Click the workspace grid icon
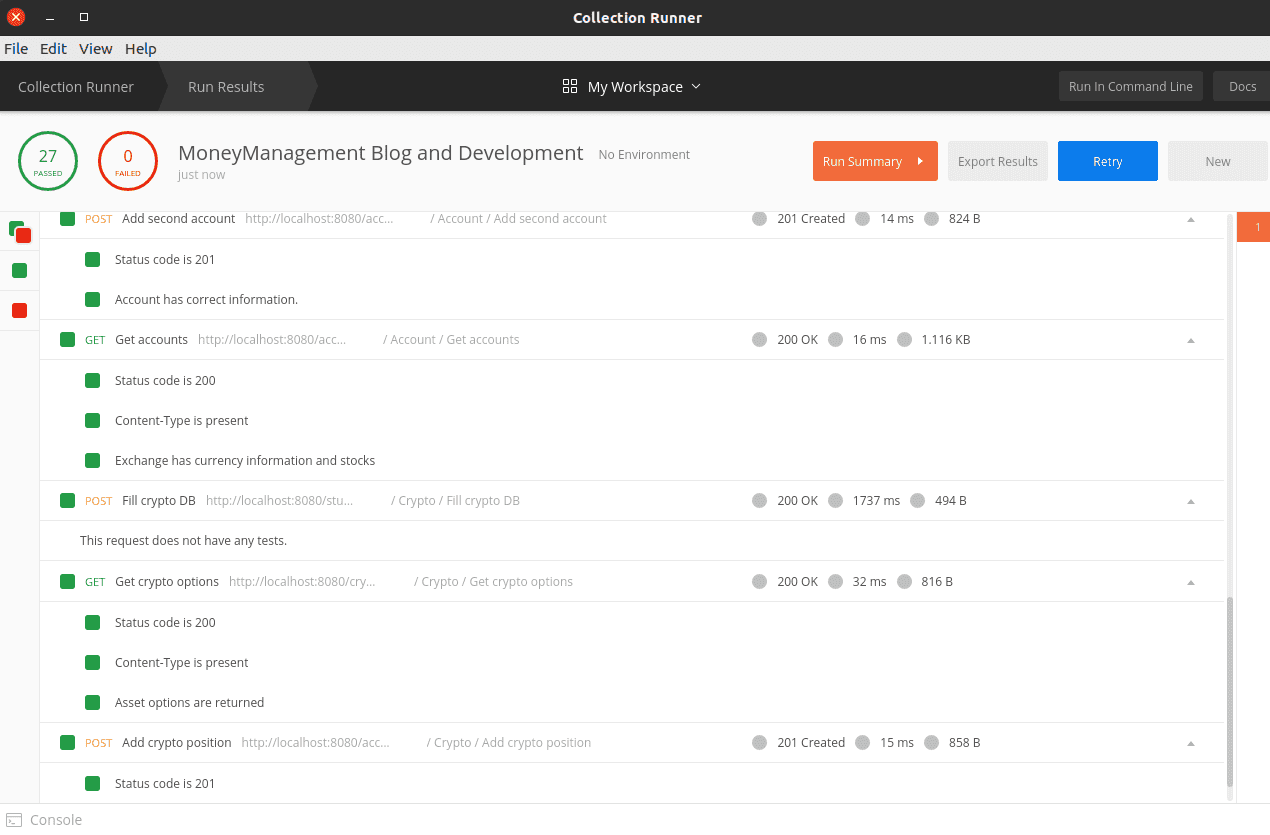This screenshot has width=1270, height=835. pyautogui.click(x=570, y=87)
